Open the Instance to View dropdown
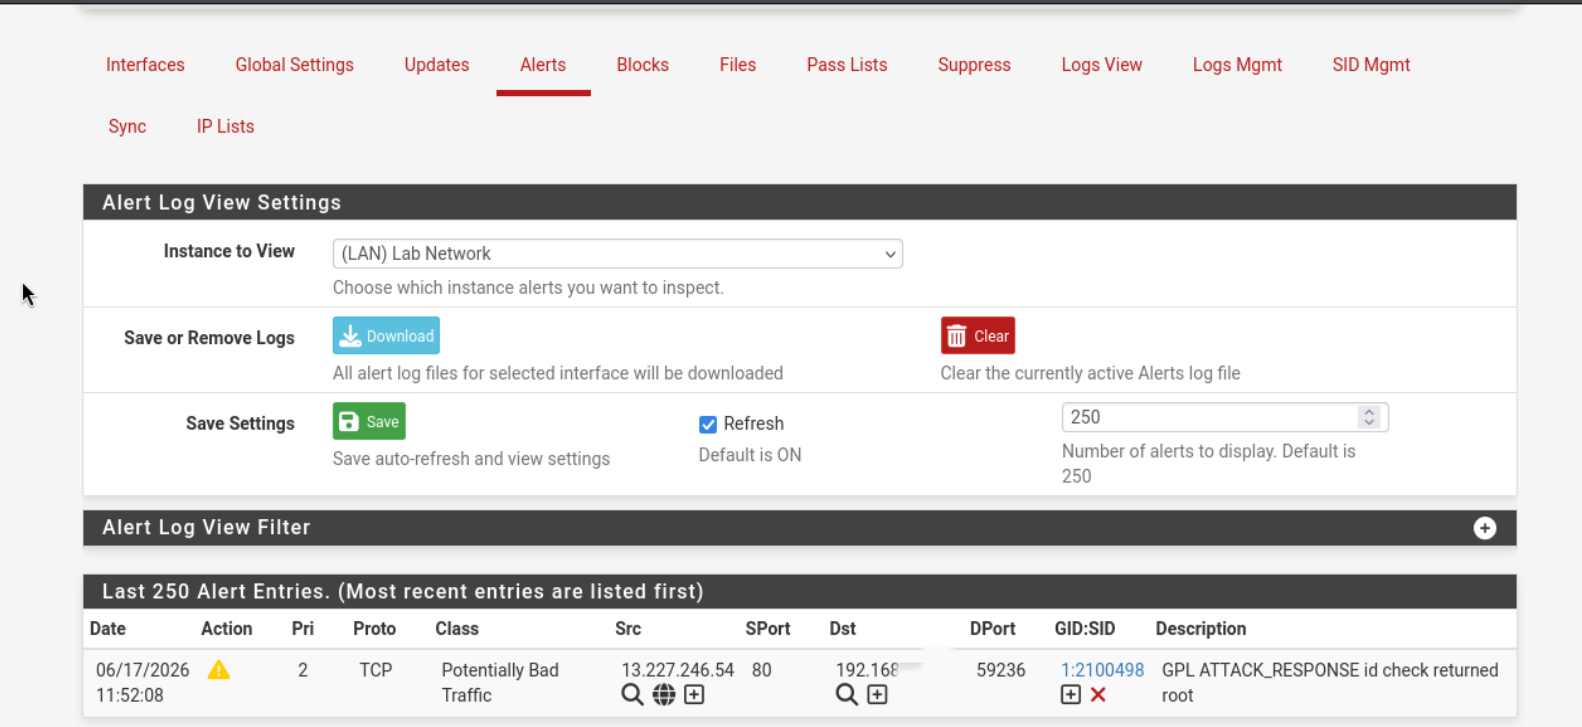Screen dimensions: 1582x727 (618, 254)
